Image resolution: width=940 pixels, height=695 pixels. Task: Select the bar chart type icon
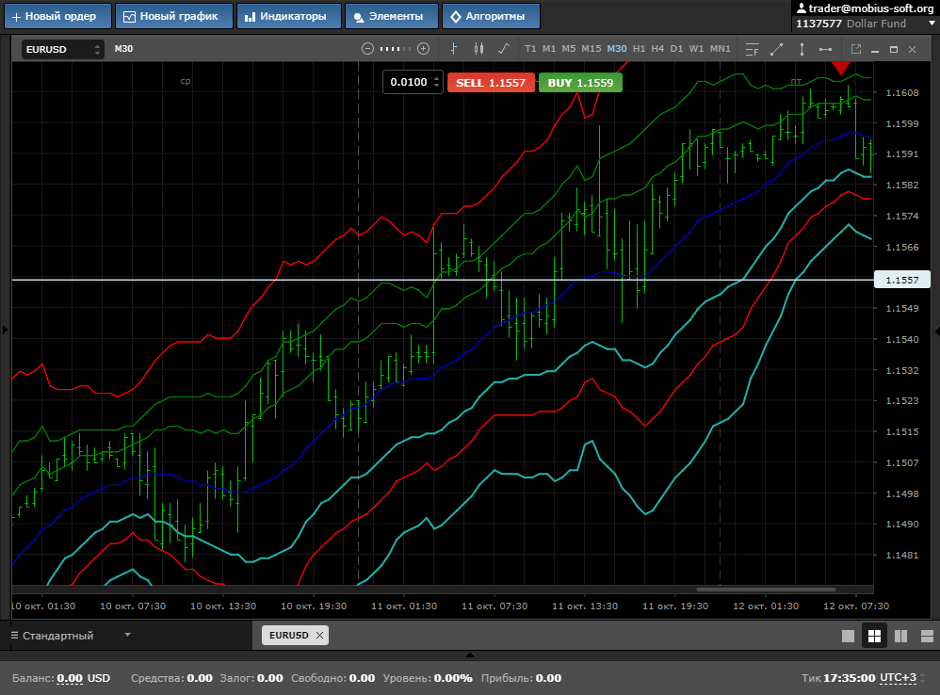[x=454, y=49]
